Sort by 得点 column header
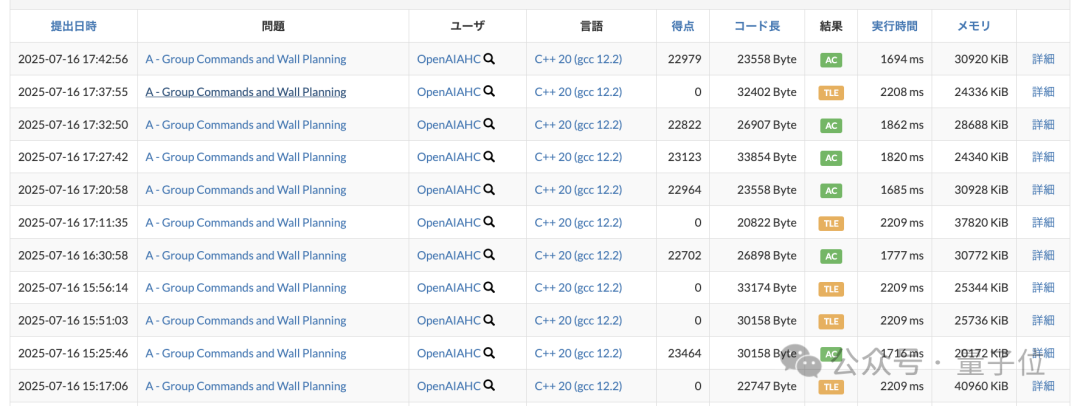The width and height of the screenshot is (1080, 406). pyautogui.click(x=683, y=26)
